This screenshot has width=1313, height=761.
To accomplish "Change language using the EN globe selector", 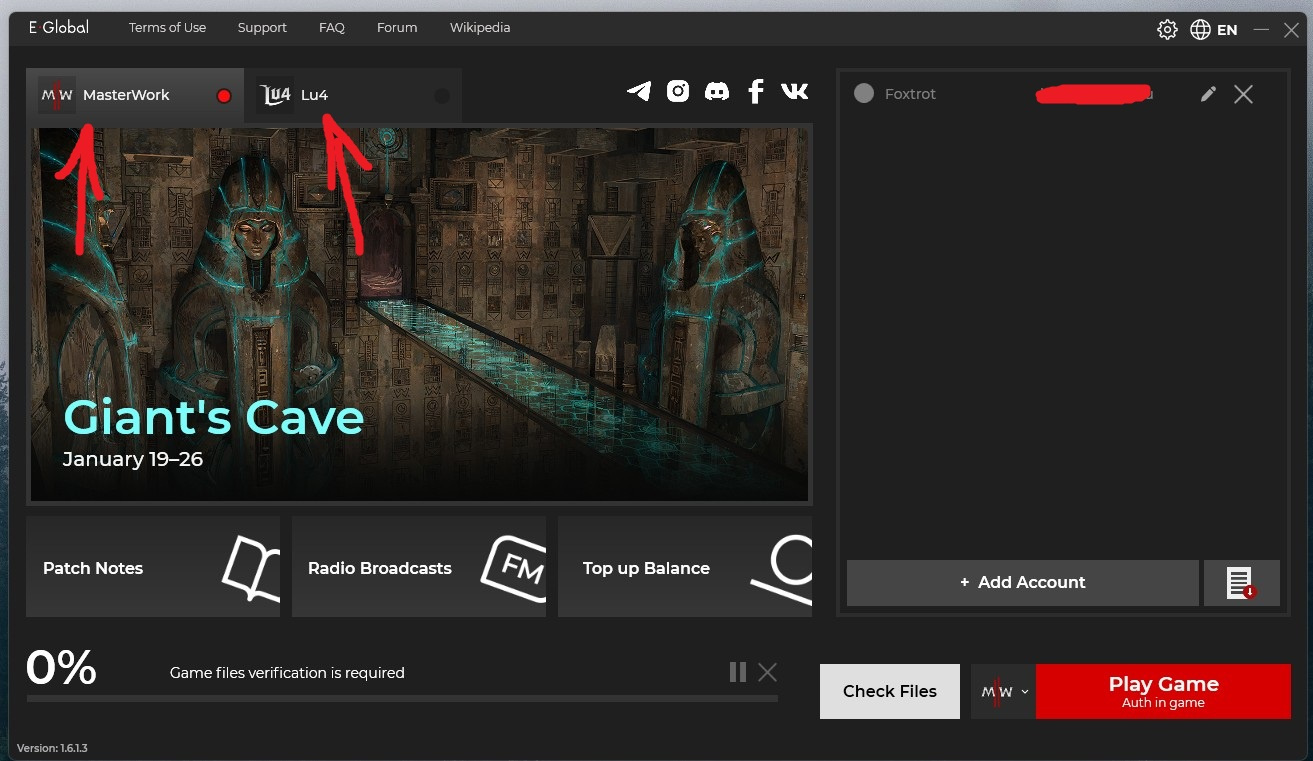I will 1214,30.
